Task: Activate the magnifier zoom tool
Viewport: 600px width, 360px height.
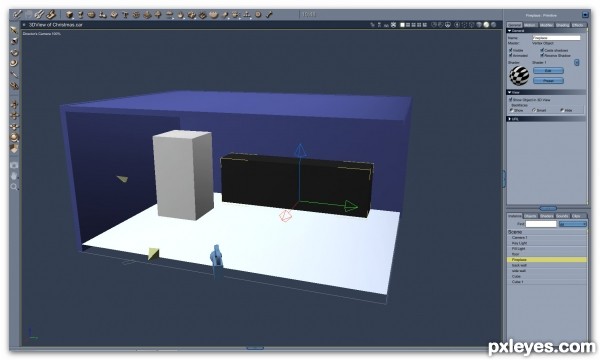Action: click(x=14, y=187)
